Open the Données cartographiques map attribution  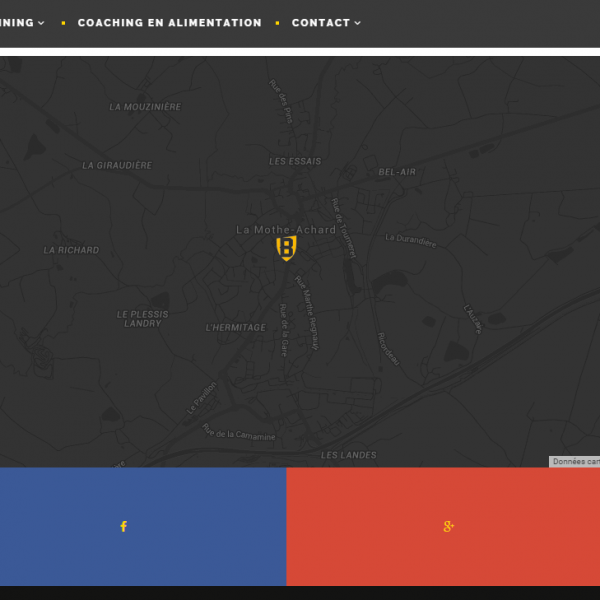click(x=575, y=462)
